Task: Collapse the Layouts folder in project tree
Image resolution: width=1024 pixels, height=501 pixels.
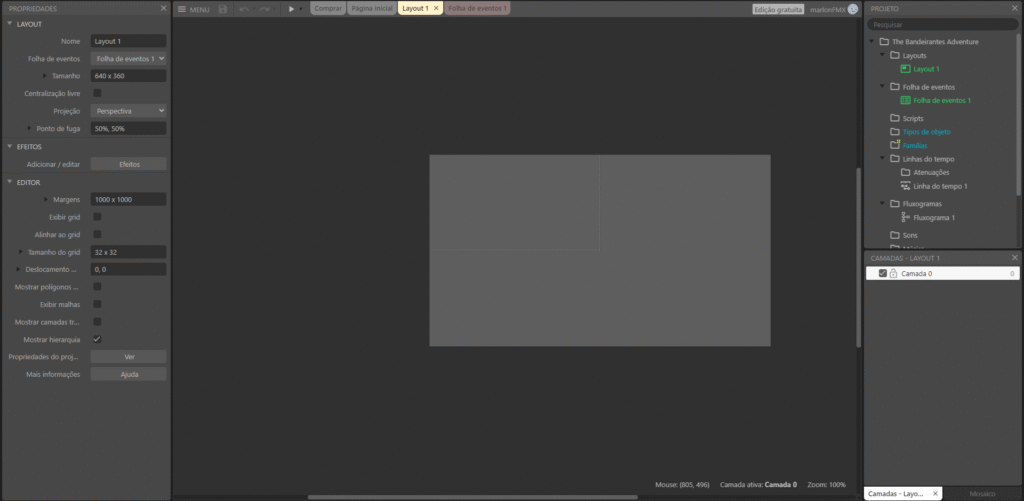Action: (882, 56)
